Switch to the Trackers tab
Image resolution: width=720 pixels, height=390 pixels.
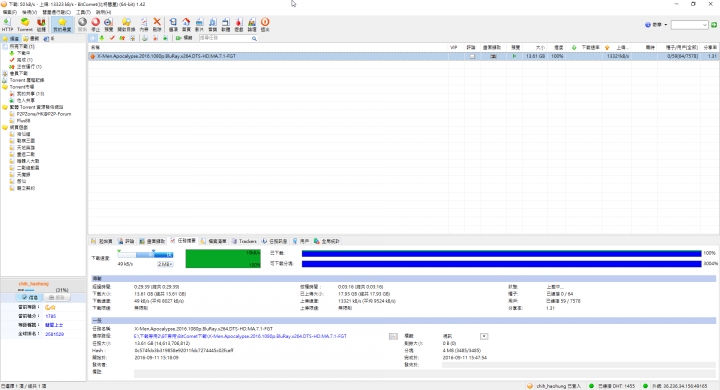tap(244, 241)
